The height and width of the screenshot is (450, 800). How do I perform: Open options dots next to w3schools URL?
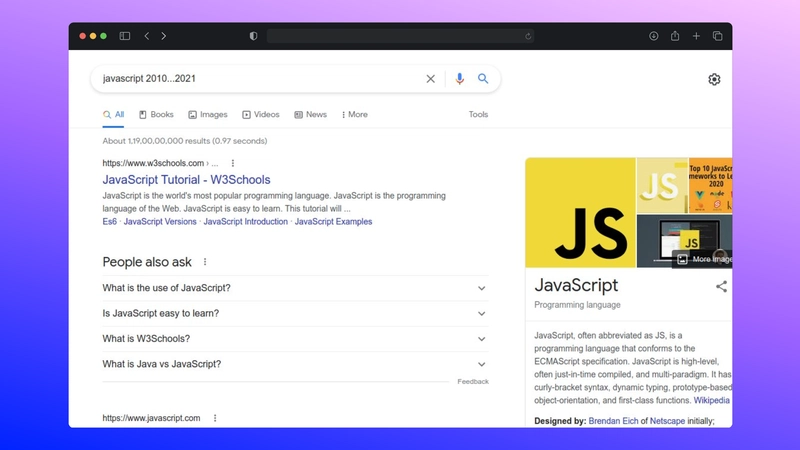pos(233,163)
